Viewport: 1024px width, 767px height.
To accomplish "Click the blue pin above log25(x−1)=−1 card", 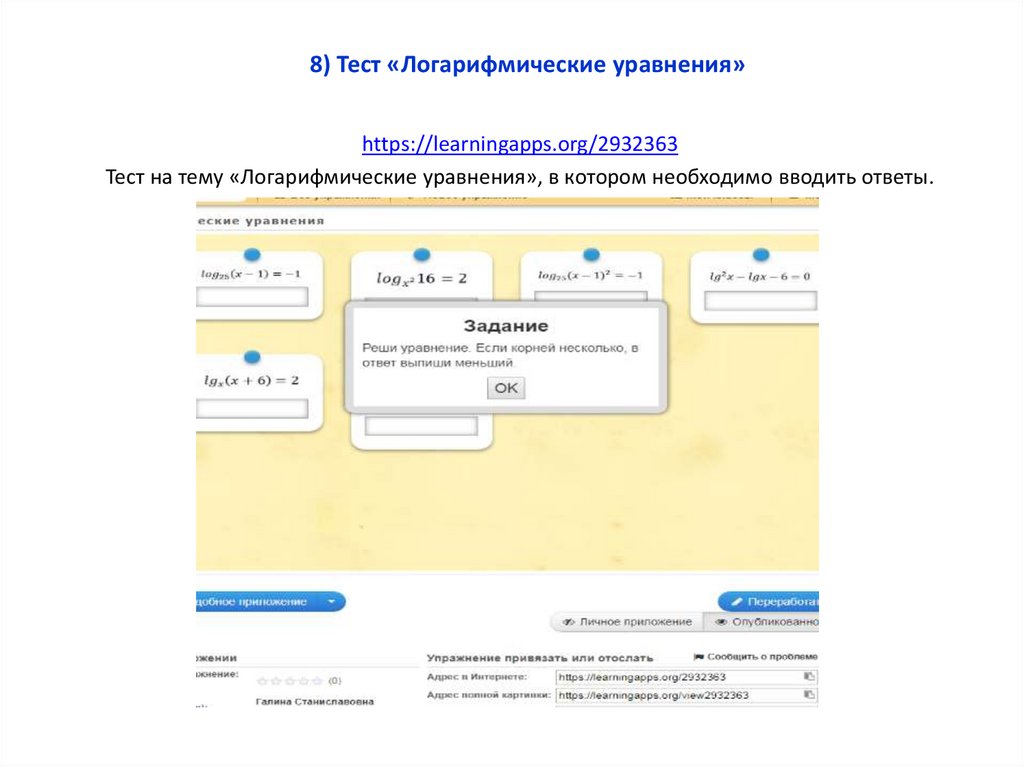I will click(x=252, y=255).
